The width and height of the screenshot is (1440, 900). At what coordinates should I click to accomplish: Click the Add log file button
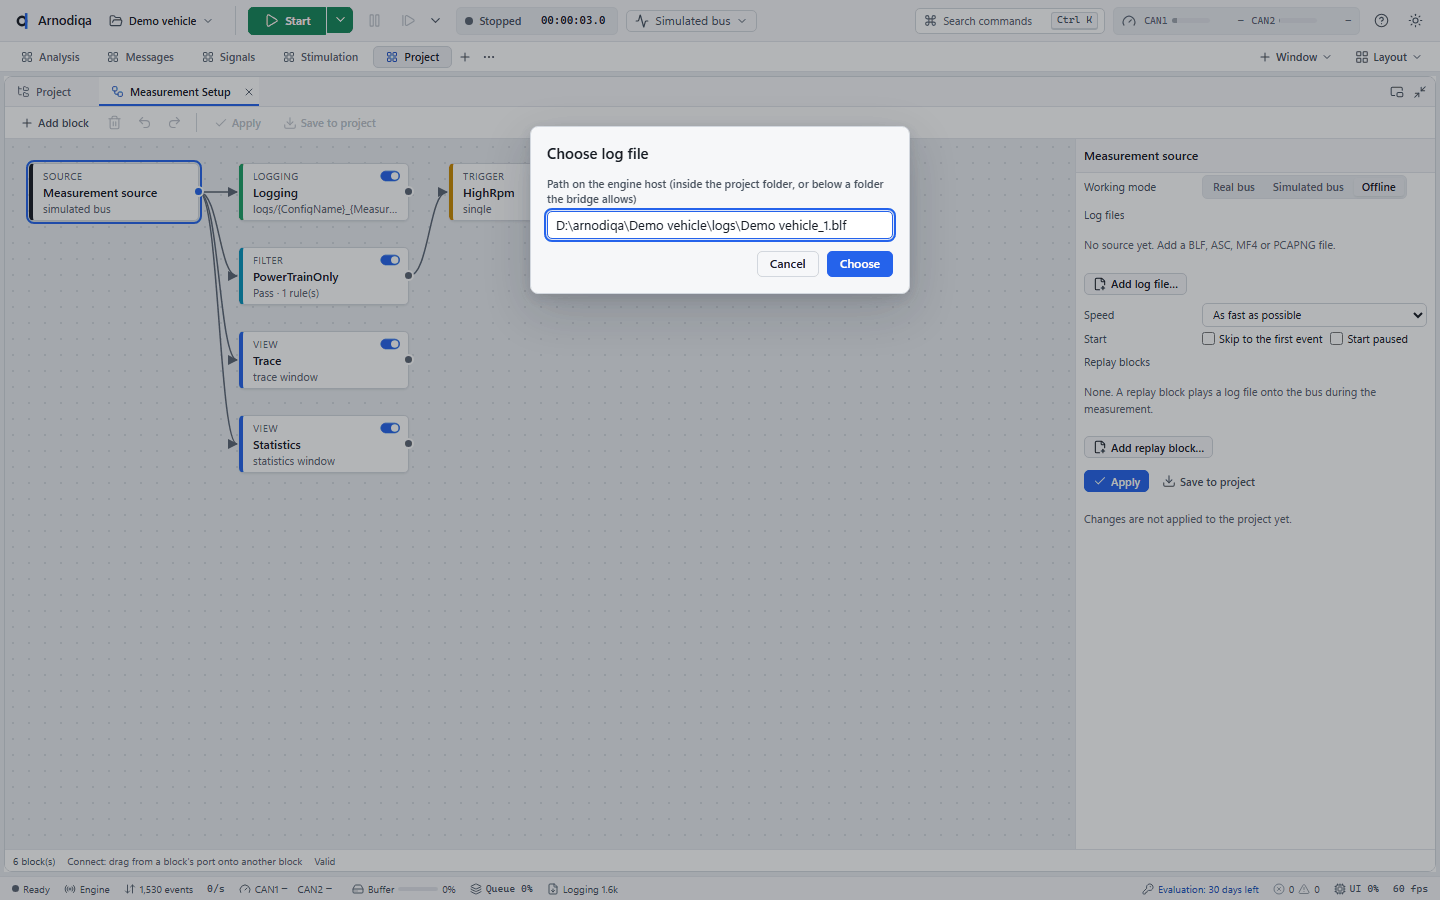point(1135,284)
